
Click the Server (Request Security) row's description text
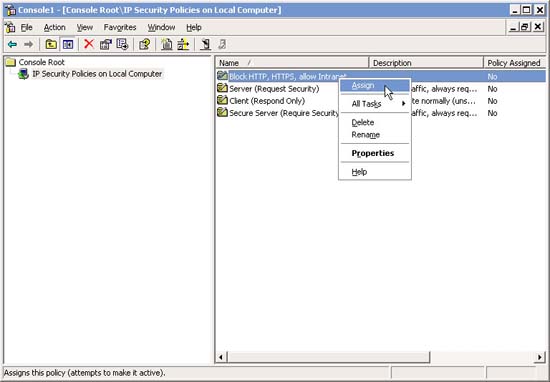tap(444, 89)
